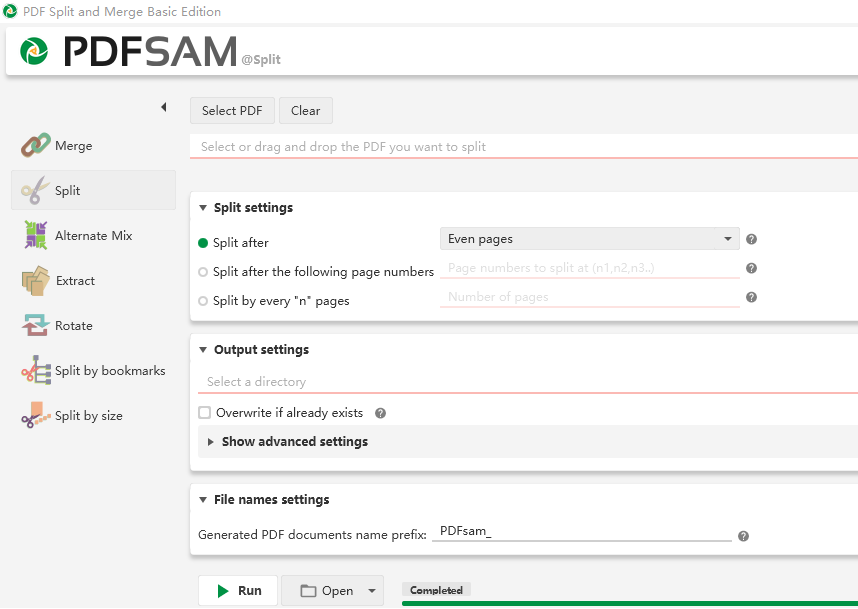Open the Split by size label
The image size is (858, 609).
[x=89, y=416]
